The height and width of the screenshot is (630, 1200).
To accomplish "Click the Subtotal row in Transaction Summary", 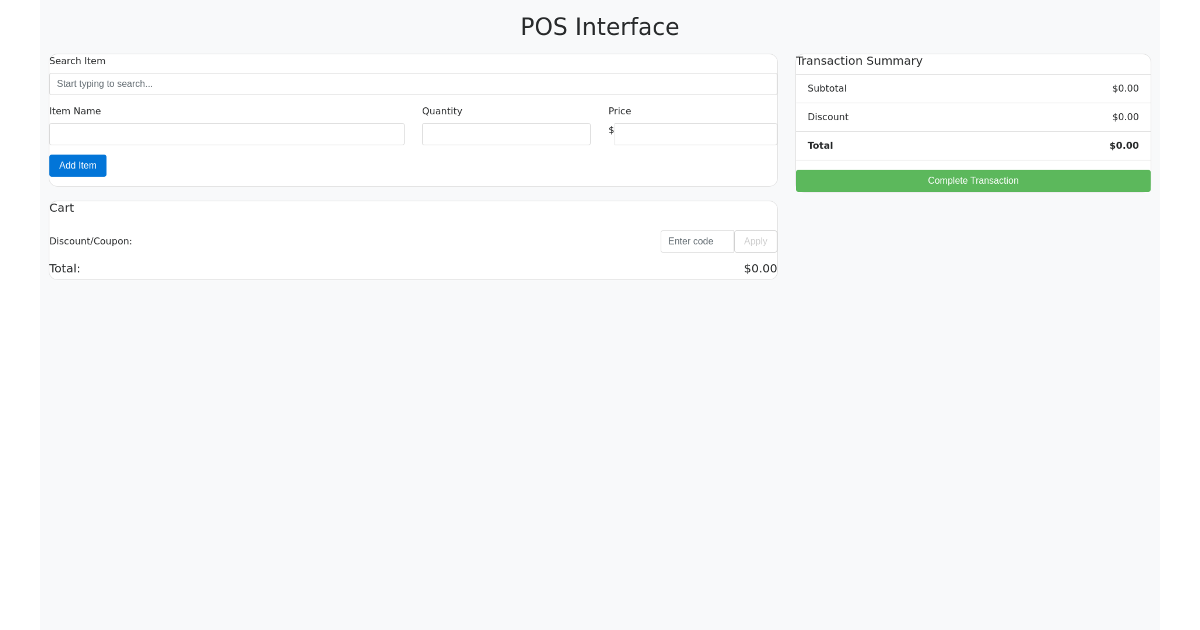I will [x=973, y=88].
